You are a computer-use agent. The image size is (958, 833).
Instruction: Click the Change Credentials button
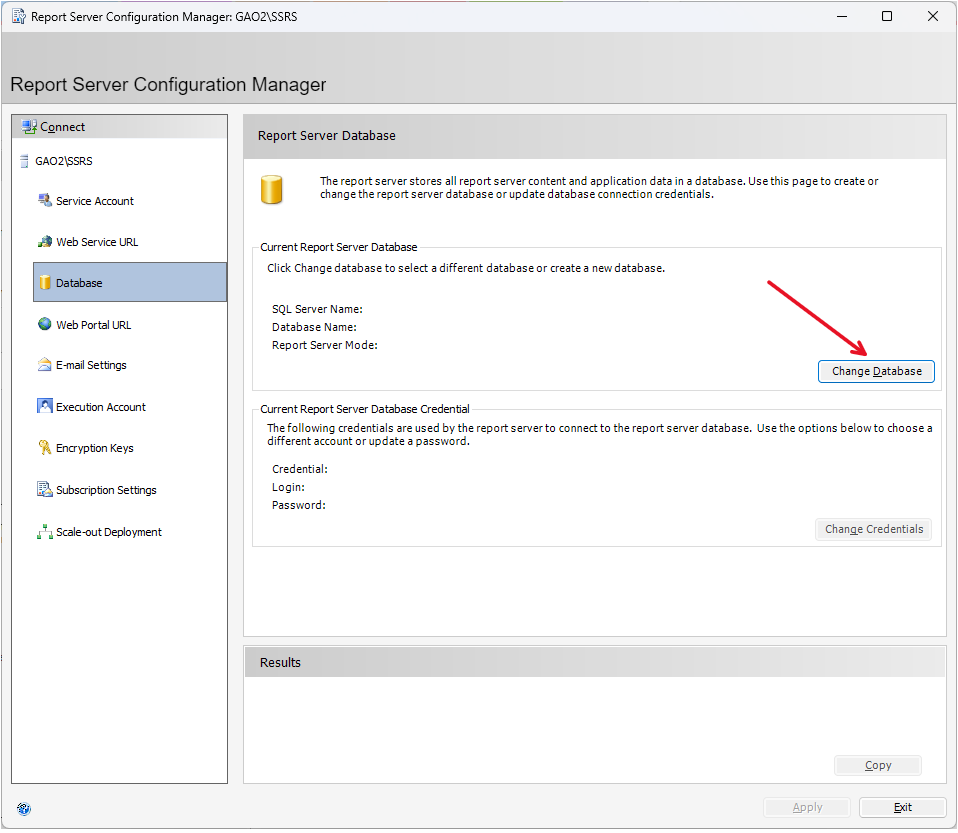(874, 529)
